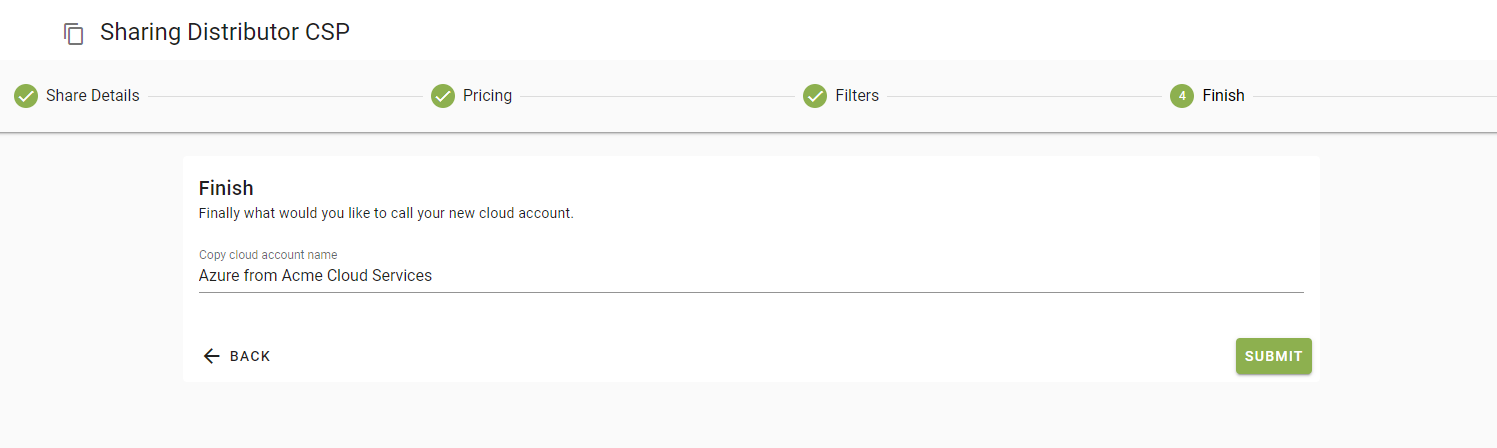Image resolution: width=1497 pixels, height=448 pixels.
Task: Click the connector line between Share Details and Pricing
Action: coord(285,97)
